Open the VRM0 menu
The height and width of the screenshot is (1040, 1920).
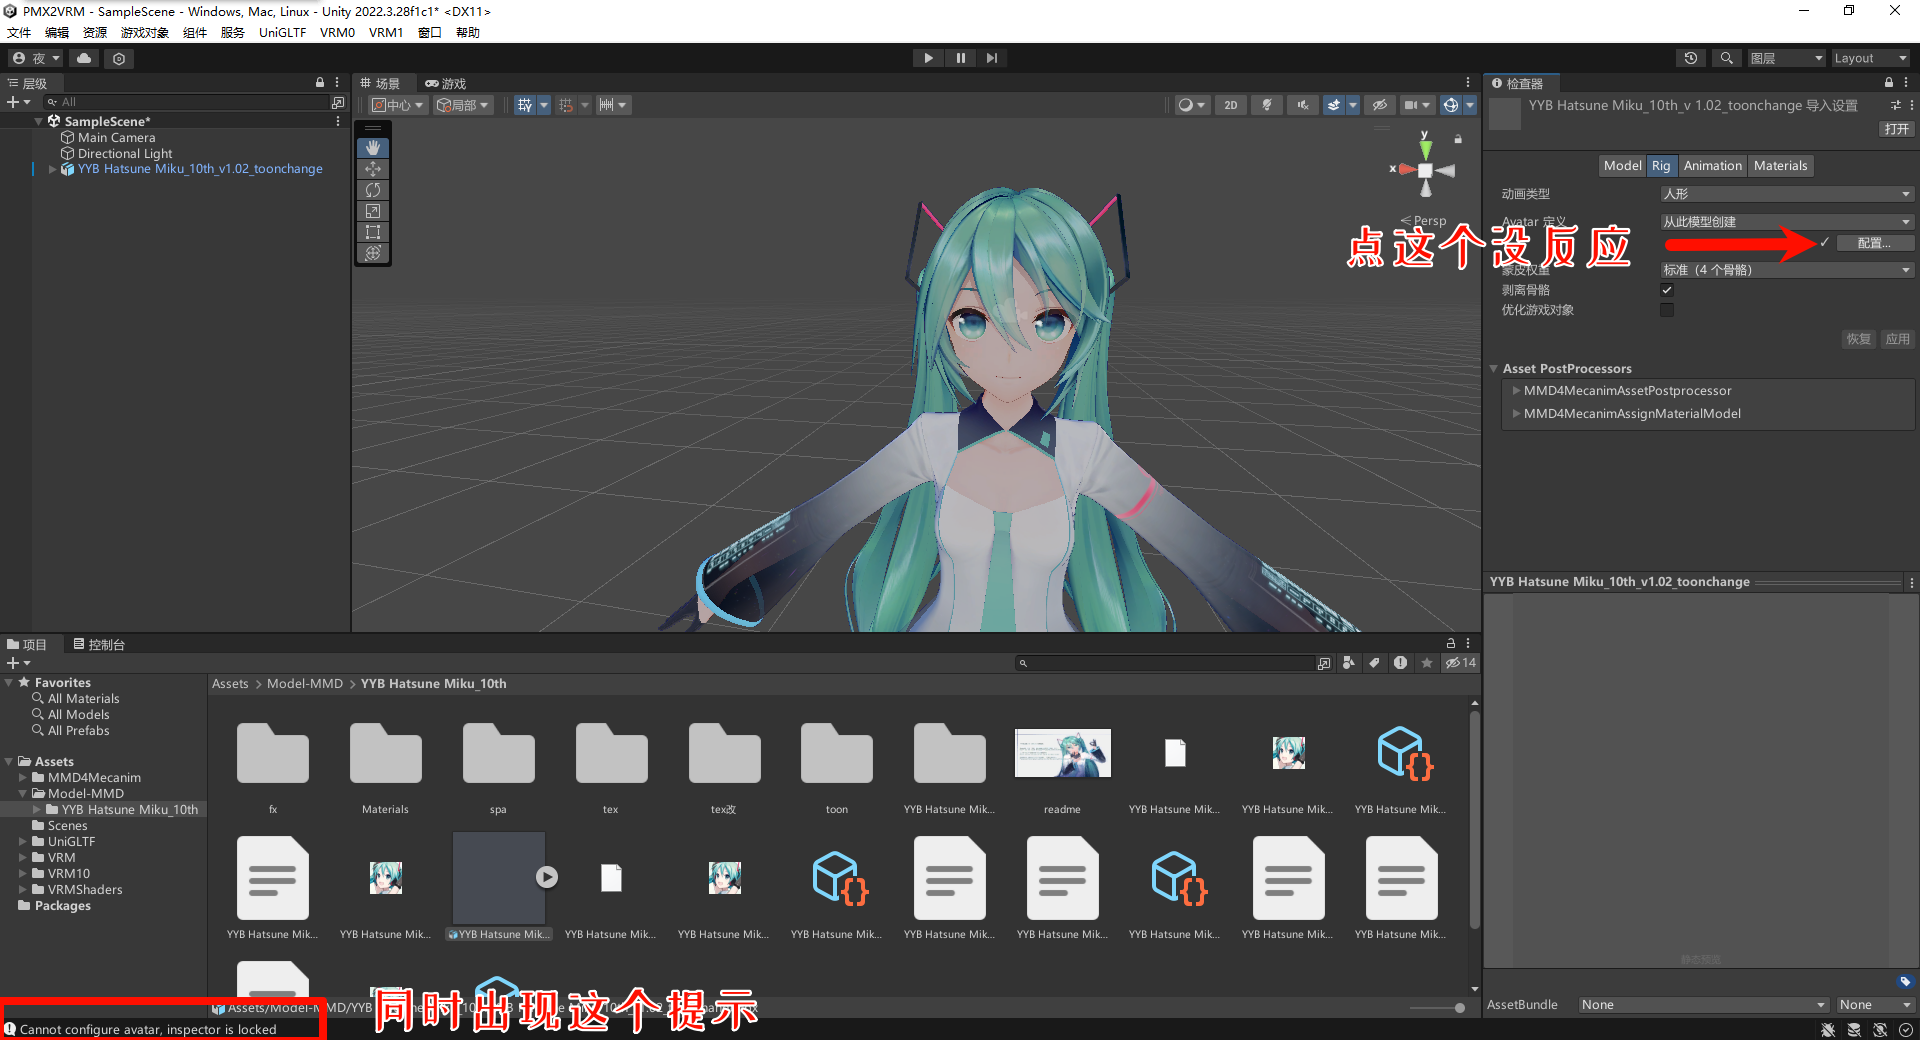pos(337,33)
